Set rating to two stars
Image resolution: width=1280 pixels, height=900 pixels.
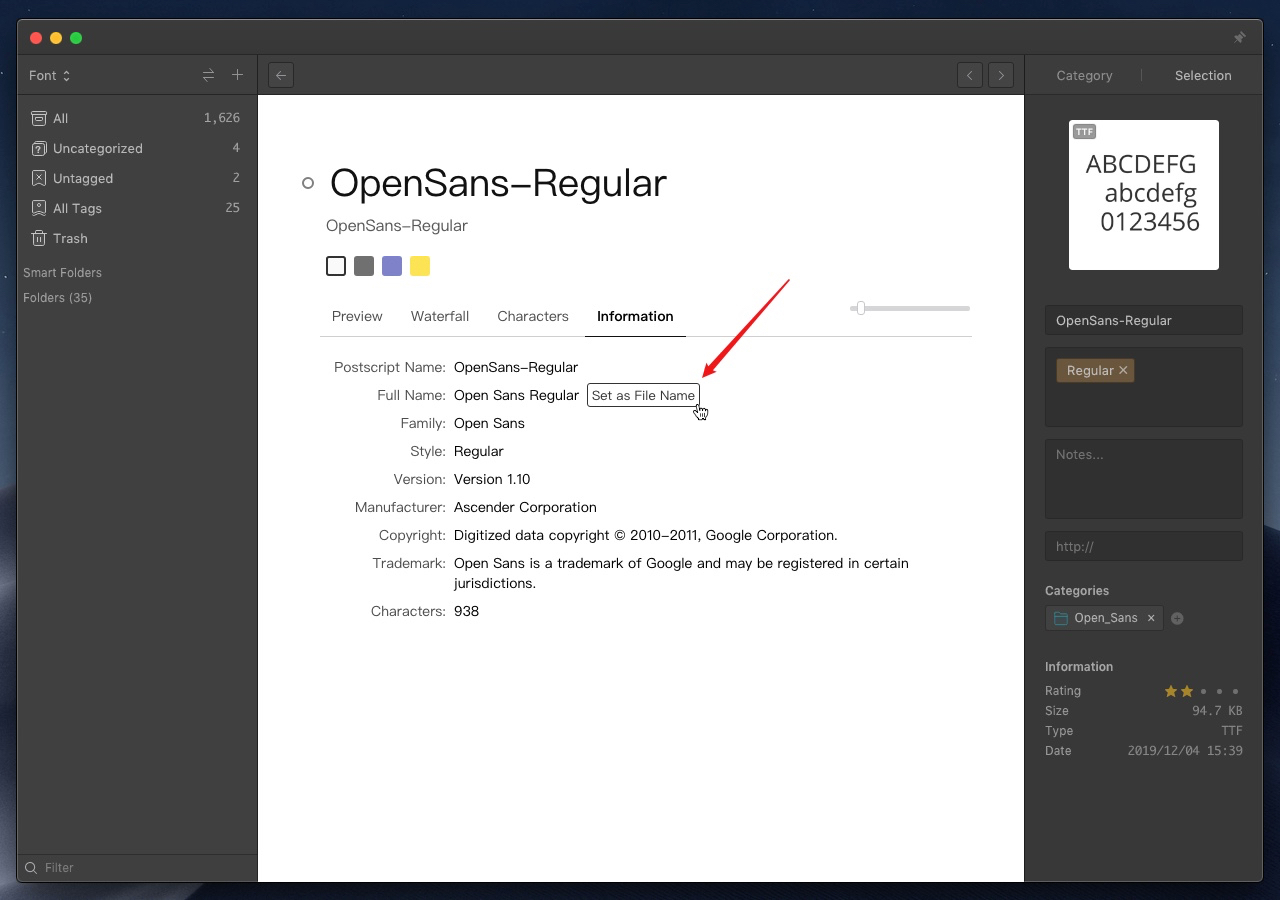pos(1187,691)
